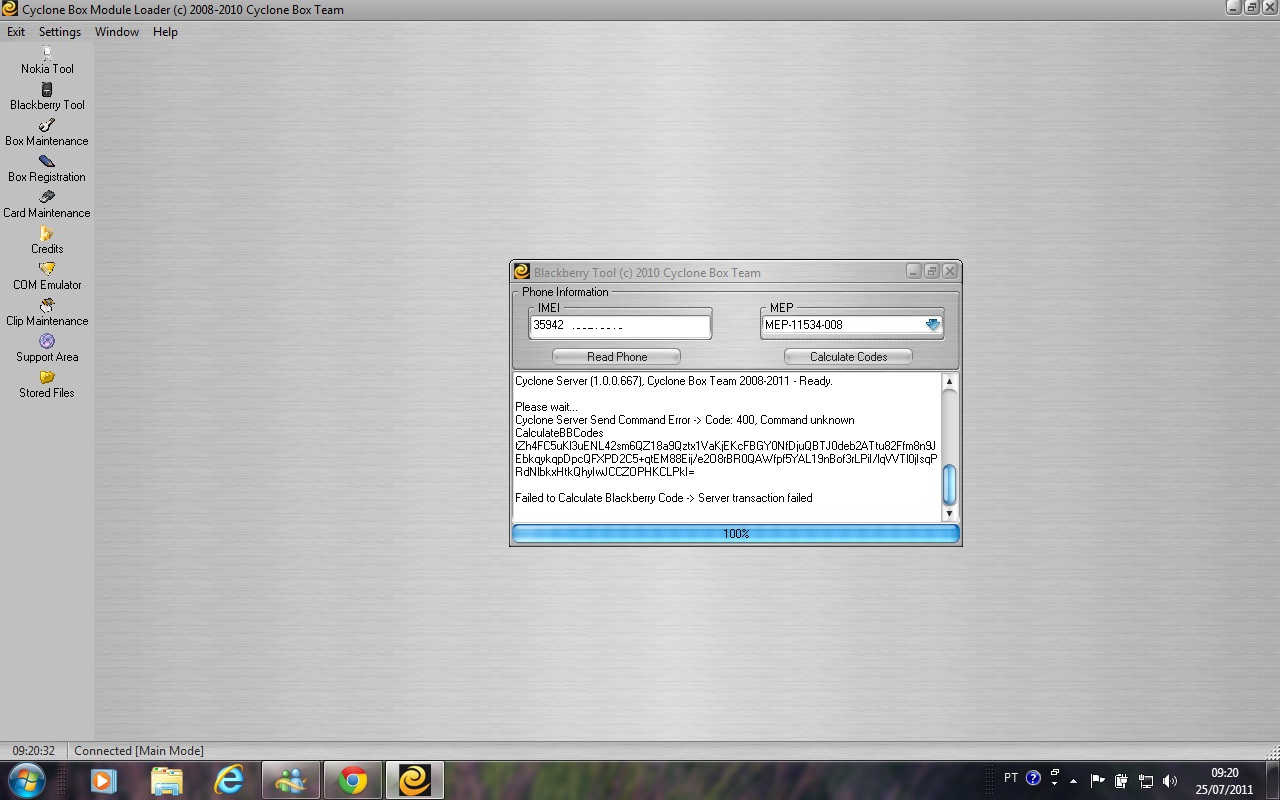The image size is (1280, 800).
Task: Click the Exit menu
Action: tap(16, 32)
